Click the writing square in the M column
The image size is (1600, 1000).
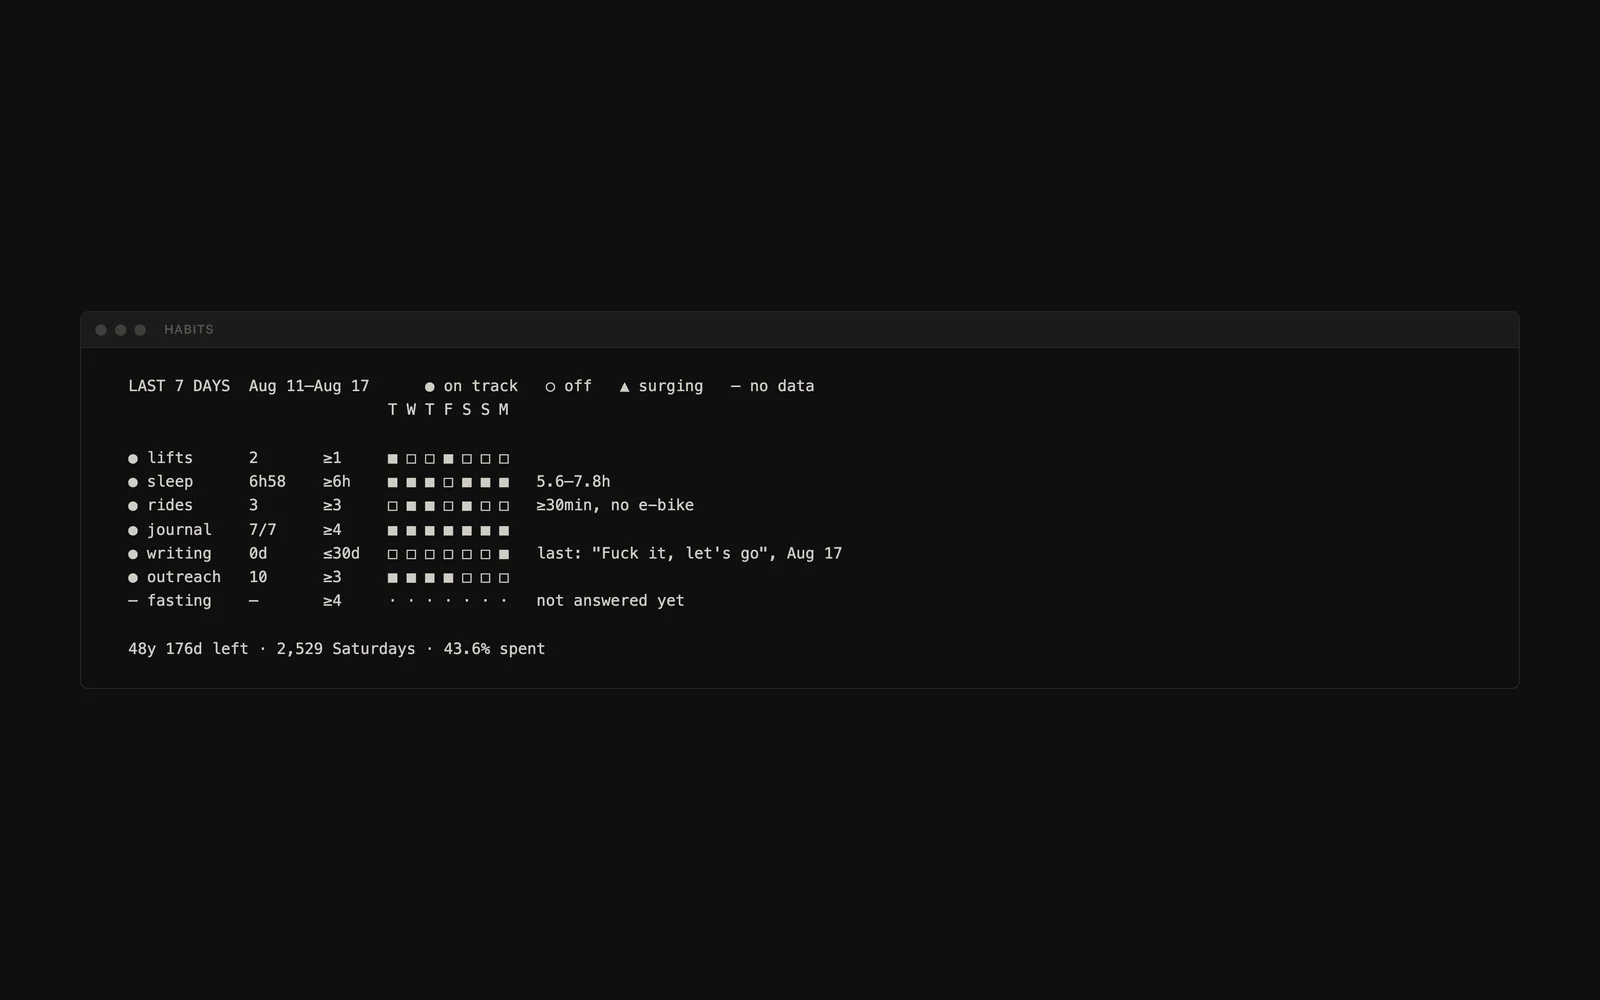point(504,554)
